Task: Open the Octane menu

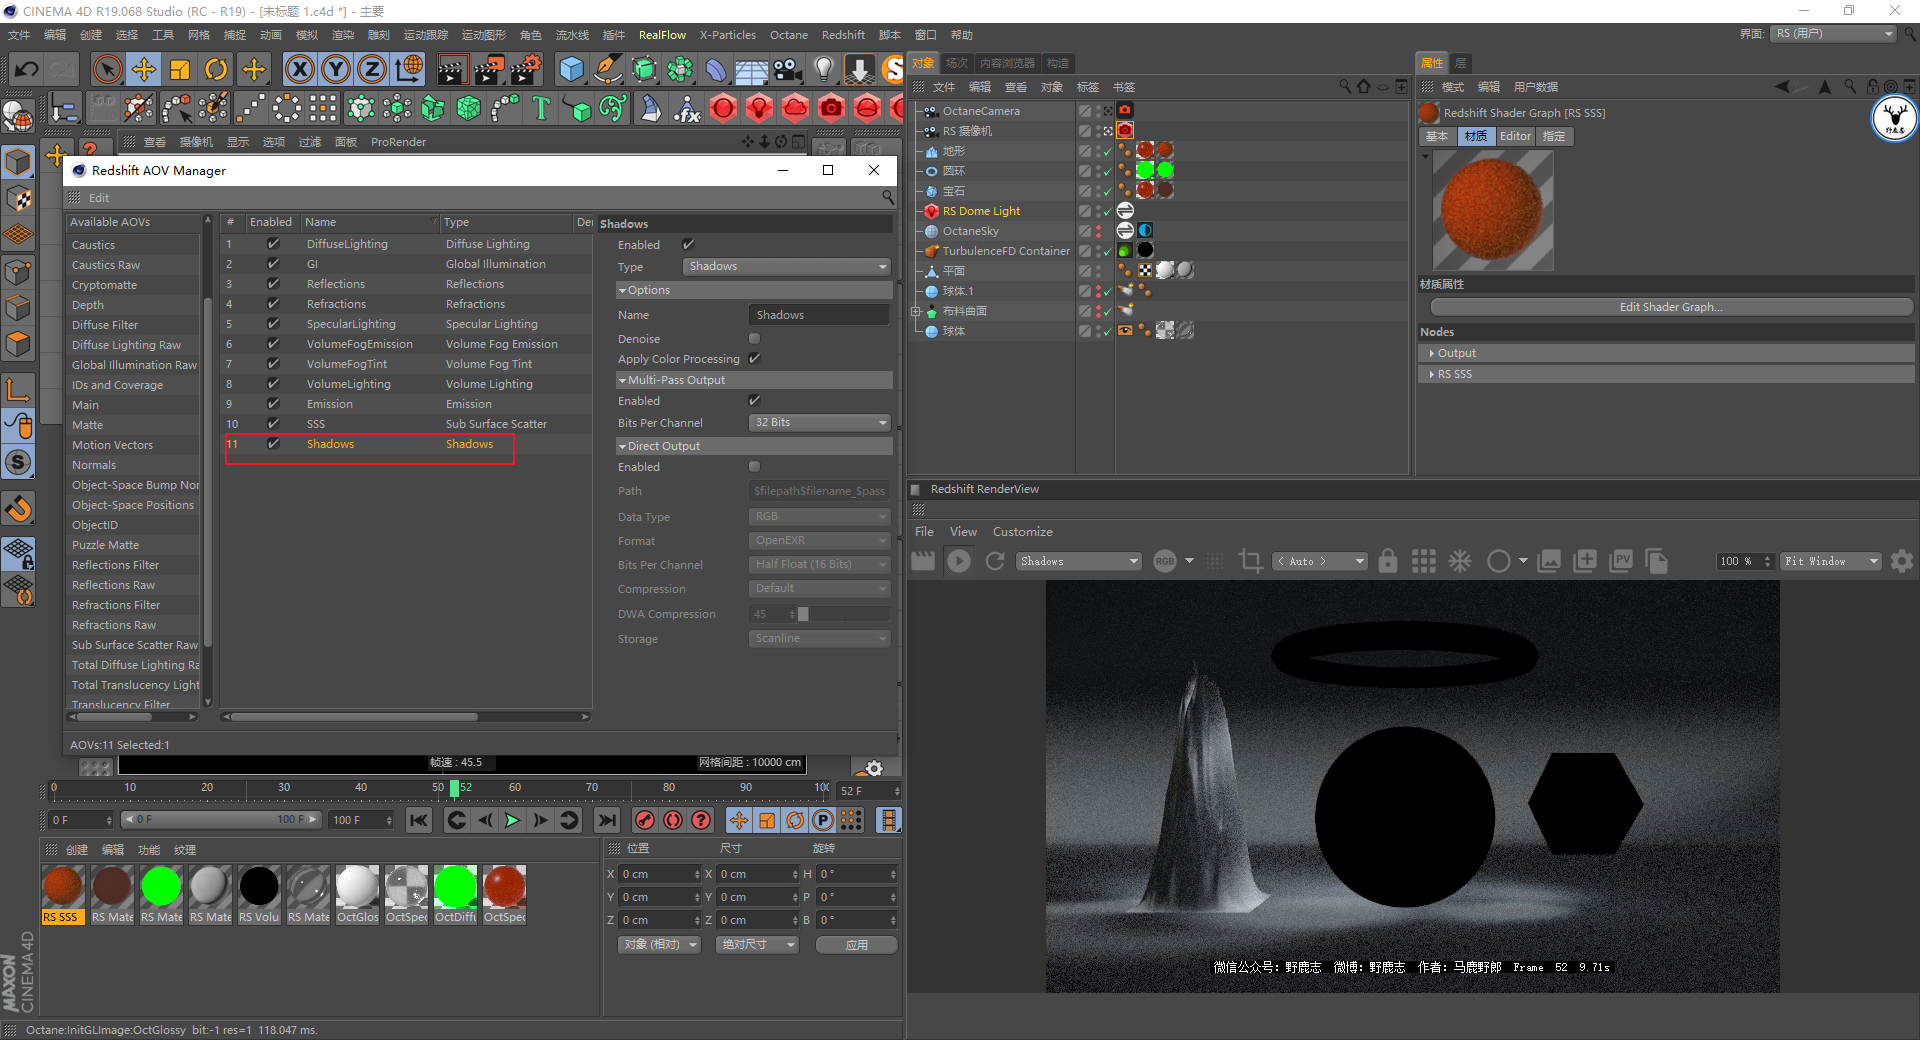Action: (788, 35)
